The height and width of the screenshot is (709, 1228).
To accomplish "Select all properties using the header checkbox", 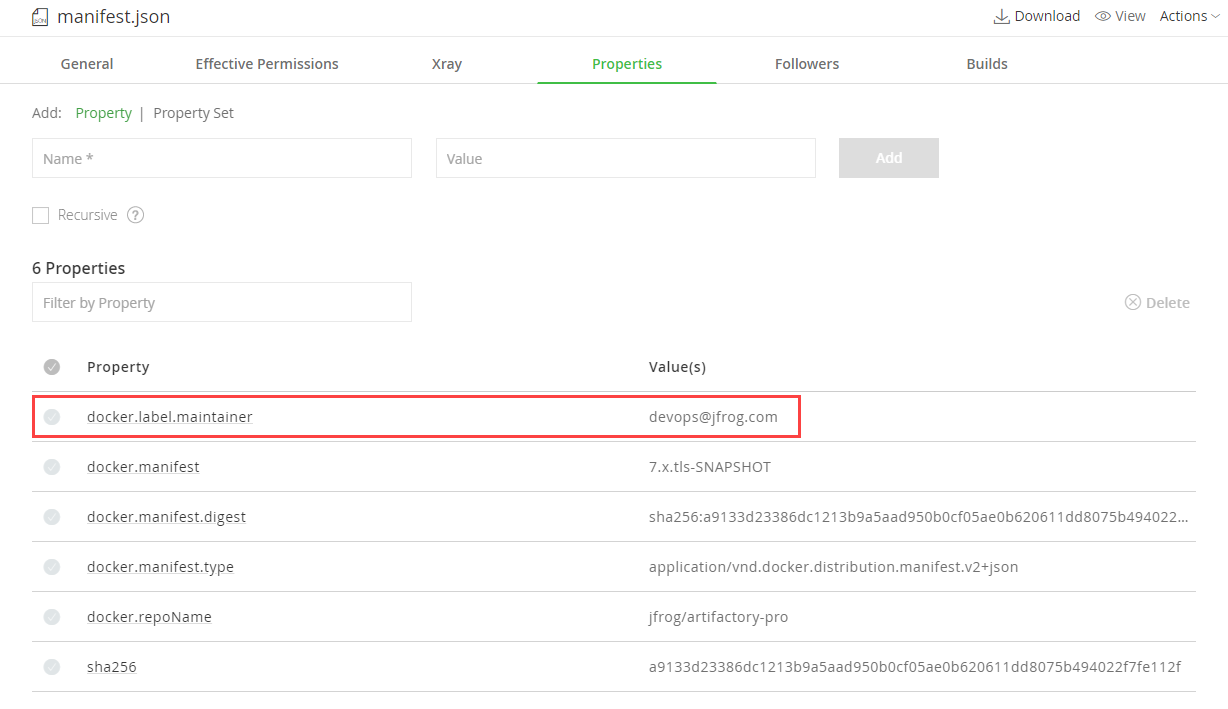I will tap(52, 366).
